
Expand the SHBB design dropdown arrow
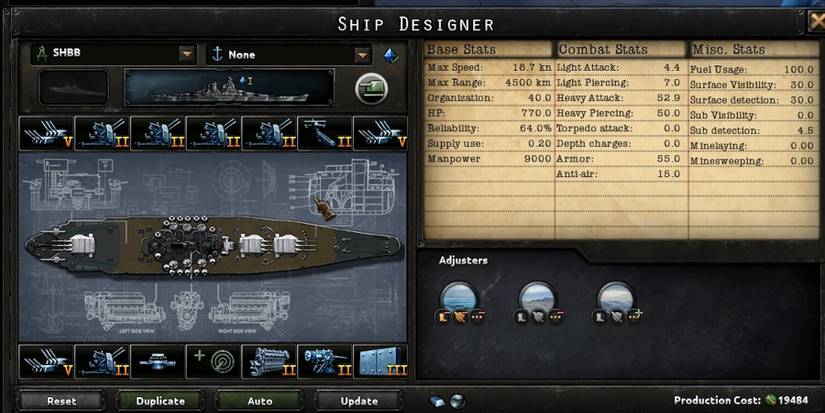click(187, 54)
